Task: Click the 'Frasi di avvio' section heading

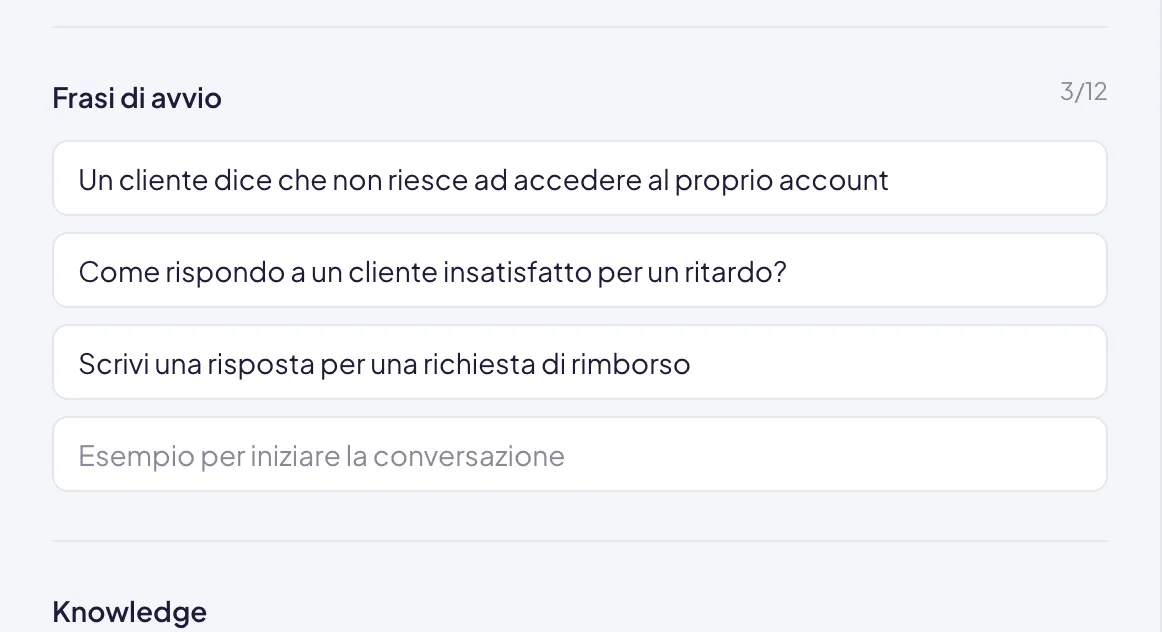Action: [x=137, y=98]
